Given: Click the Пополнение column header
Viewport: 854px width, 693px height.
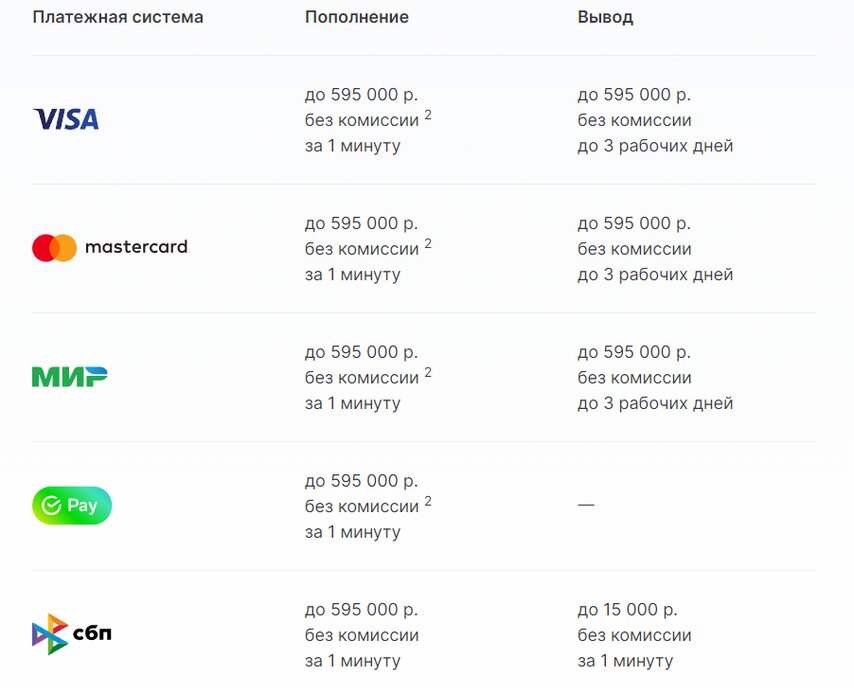Looking at the screenshot, I should 357,18.
